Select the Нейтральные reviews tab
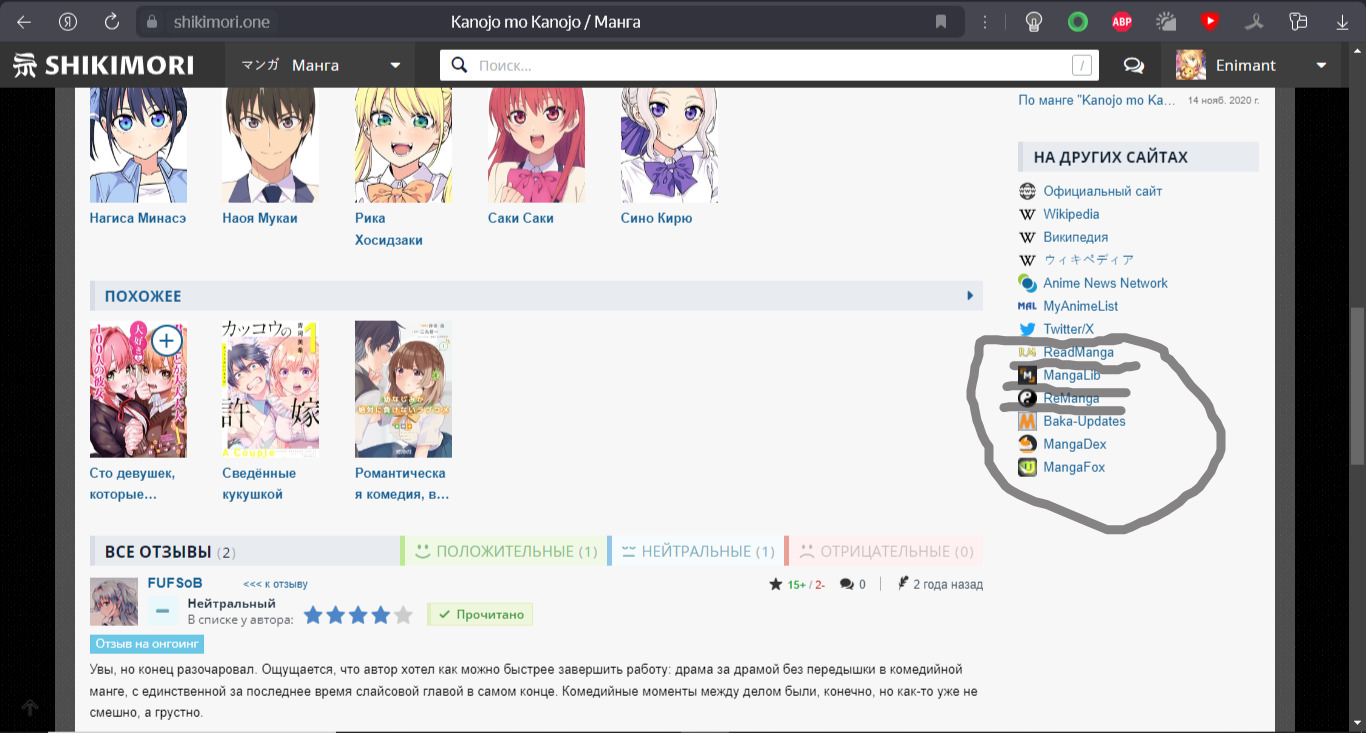The width and height of the screenshot is (1366, 733). (697, 551)
